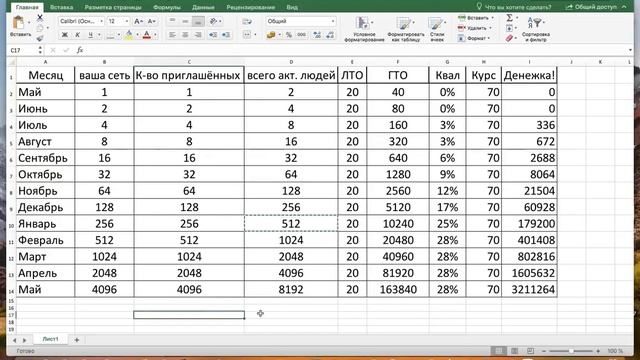Toggle bold (Ж) formatting
Screen dimensions: 640x360
(x=64, y=35)
